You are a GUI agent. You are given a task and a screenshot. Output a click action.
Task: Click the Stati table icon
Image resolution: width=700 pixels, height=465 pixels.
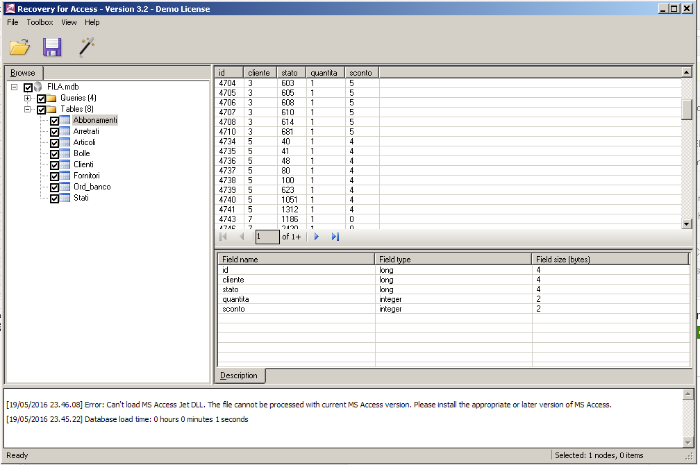[x=65, y=199]
